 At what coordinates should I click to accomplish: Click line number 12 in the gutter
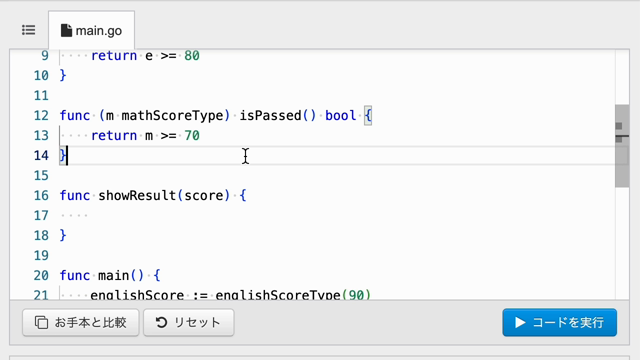point(41,116)
